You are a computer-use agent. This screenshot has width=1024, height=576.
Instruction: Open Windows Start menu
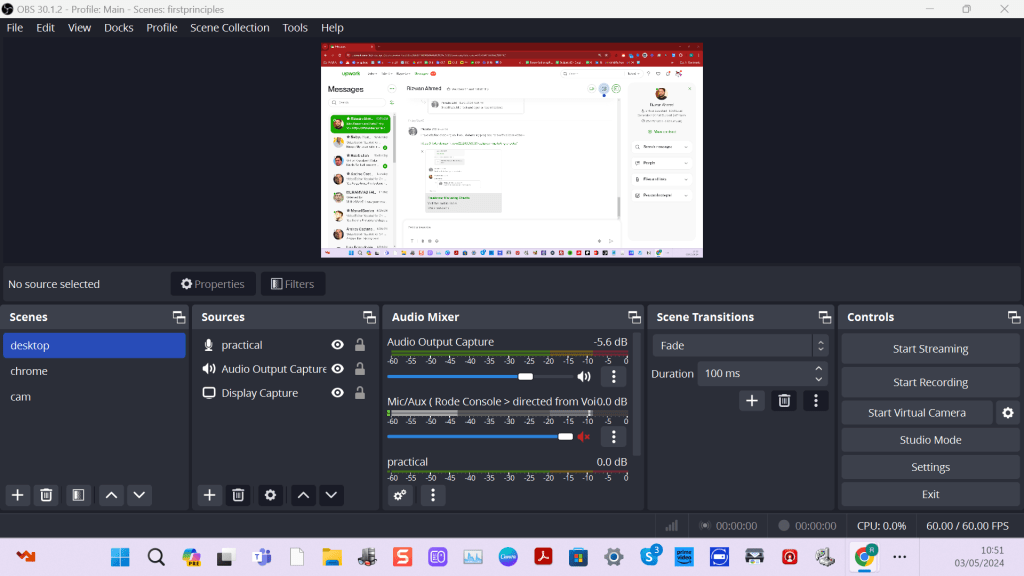120,557
